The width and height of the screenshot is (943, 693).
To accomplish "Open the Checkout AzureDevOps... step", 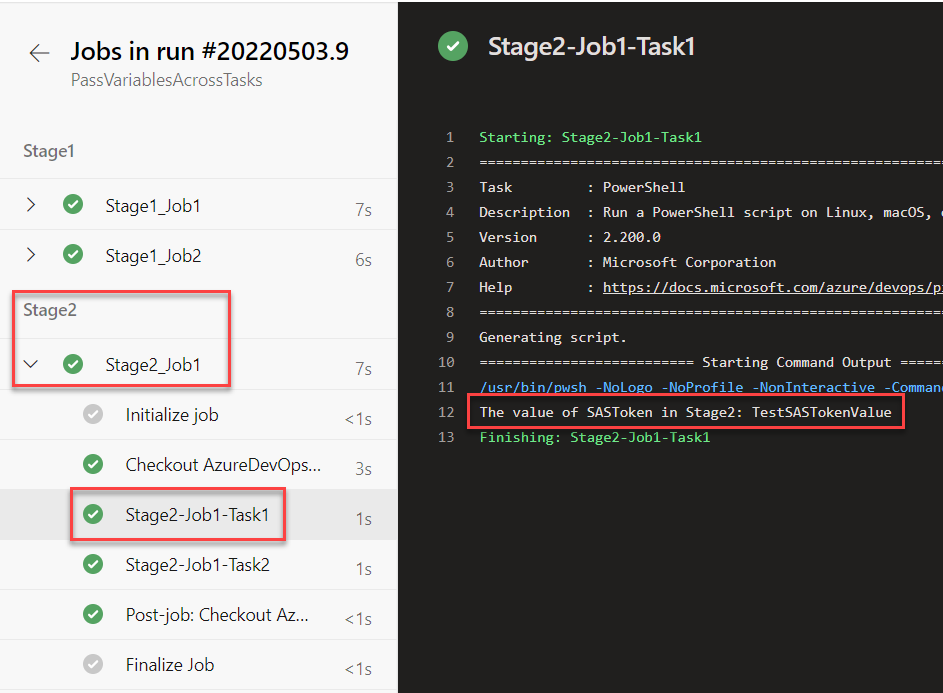I will pos(198,464).
